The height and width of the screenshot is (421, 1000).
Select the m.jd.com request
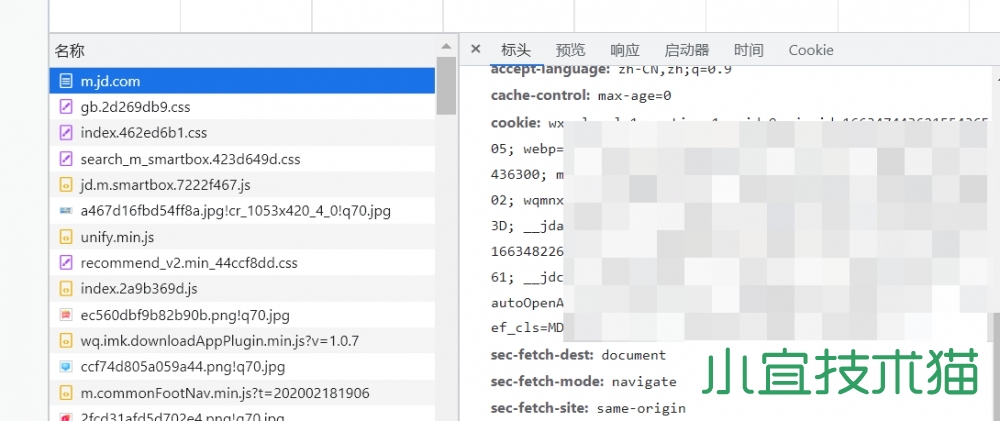pyautogui.click(x=242, y=81)
